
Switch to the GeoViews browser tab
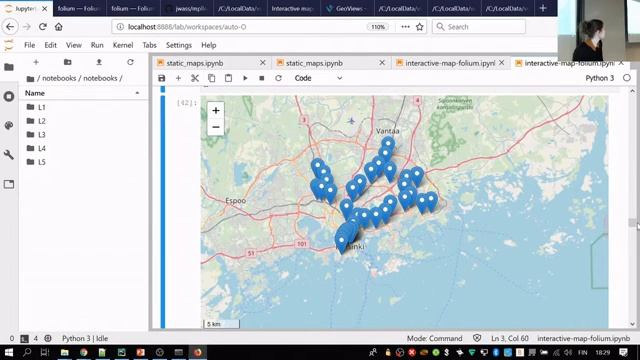click(x=346, y=8)
